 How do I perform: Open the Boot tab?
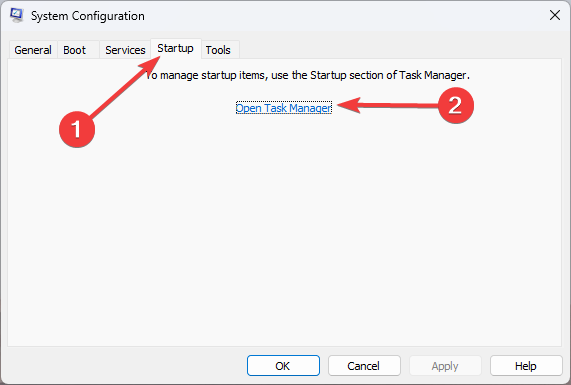[74, 50]
